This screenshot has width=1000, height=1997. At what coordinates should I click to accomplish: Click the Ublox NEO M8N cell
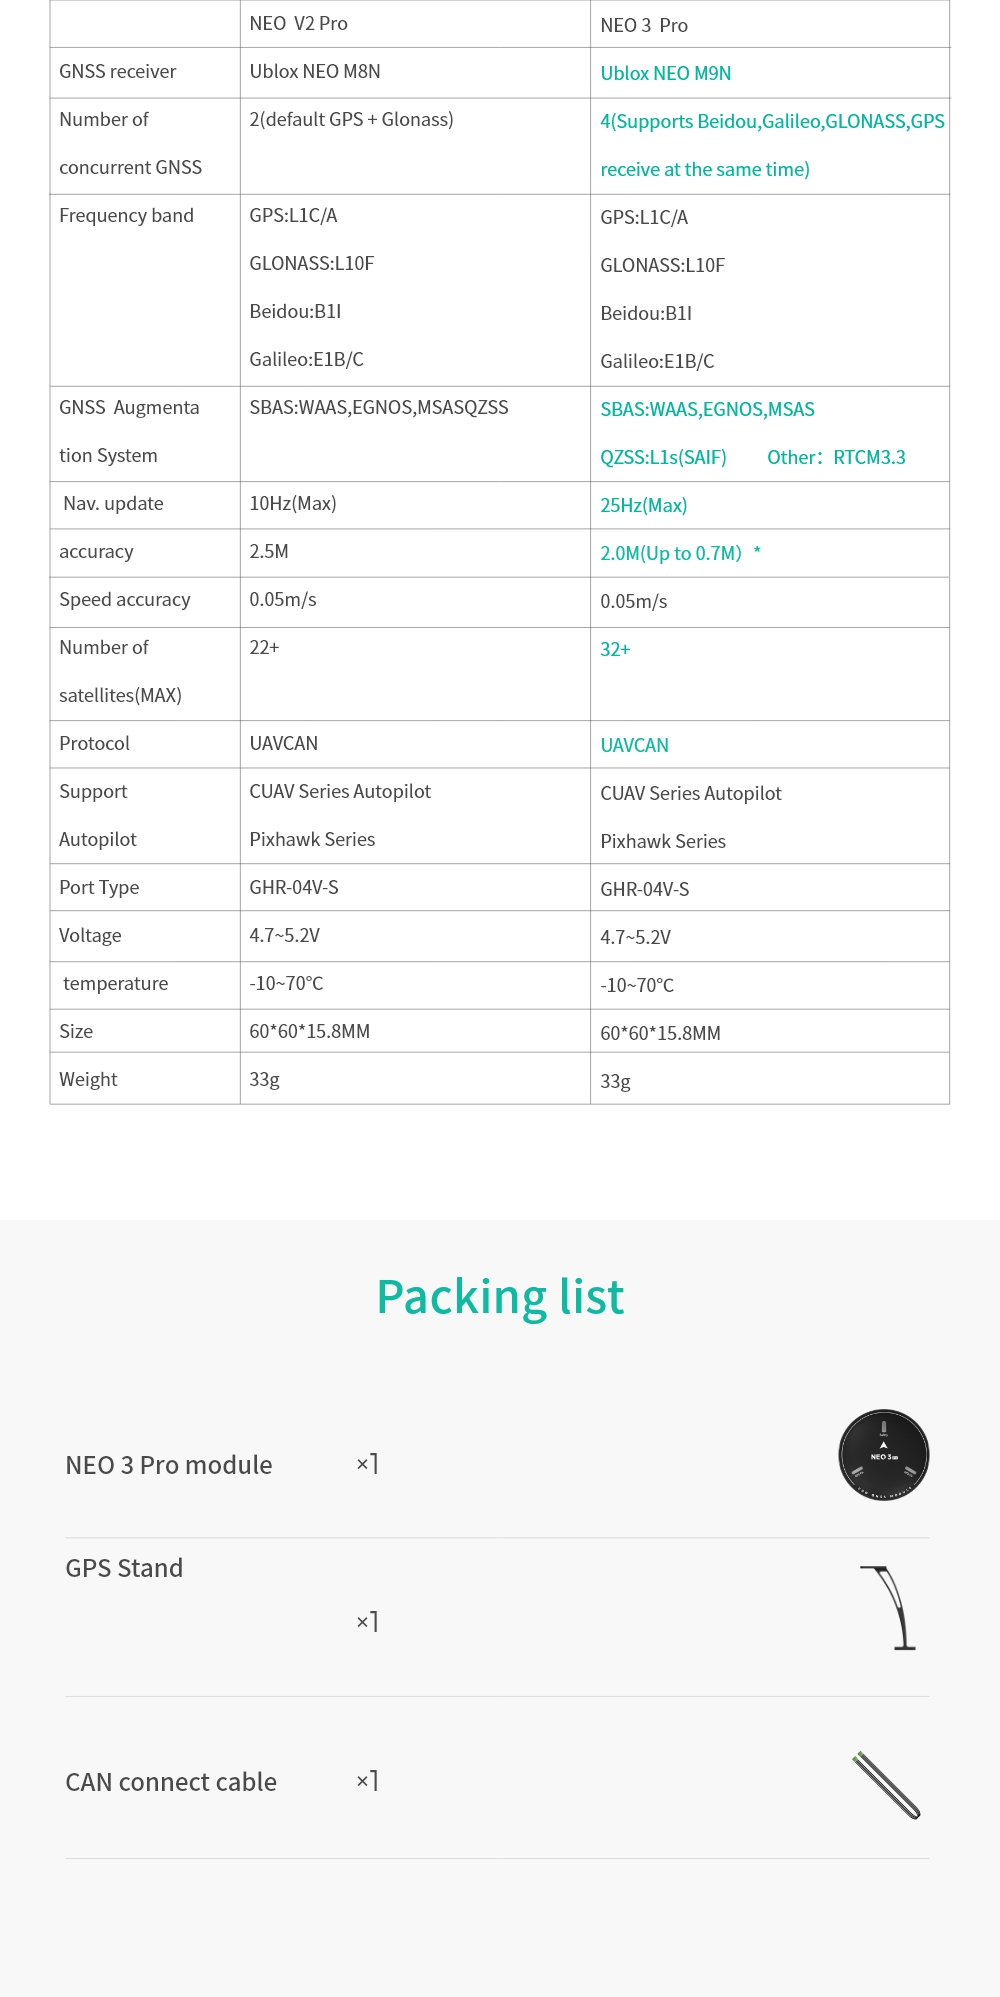[x=315, y=71]
